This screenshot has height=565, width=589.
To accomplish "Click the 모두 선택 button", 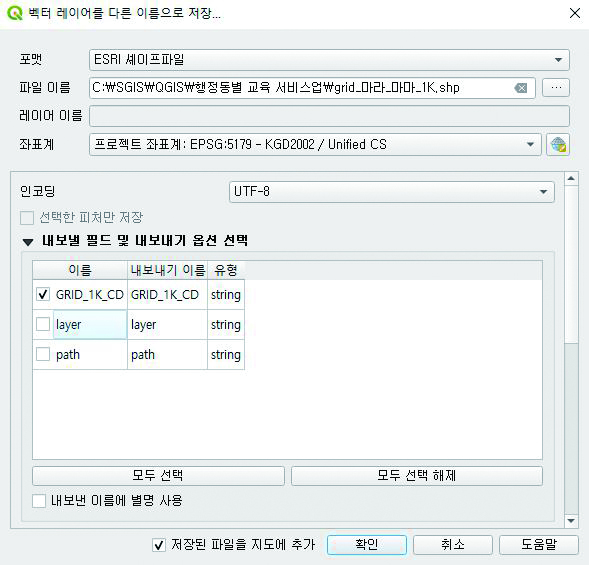I will tap(158, 476).
